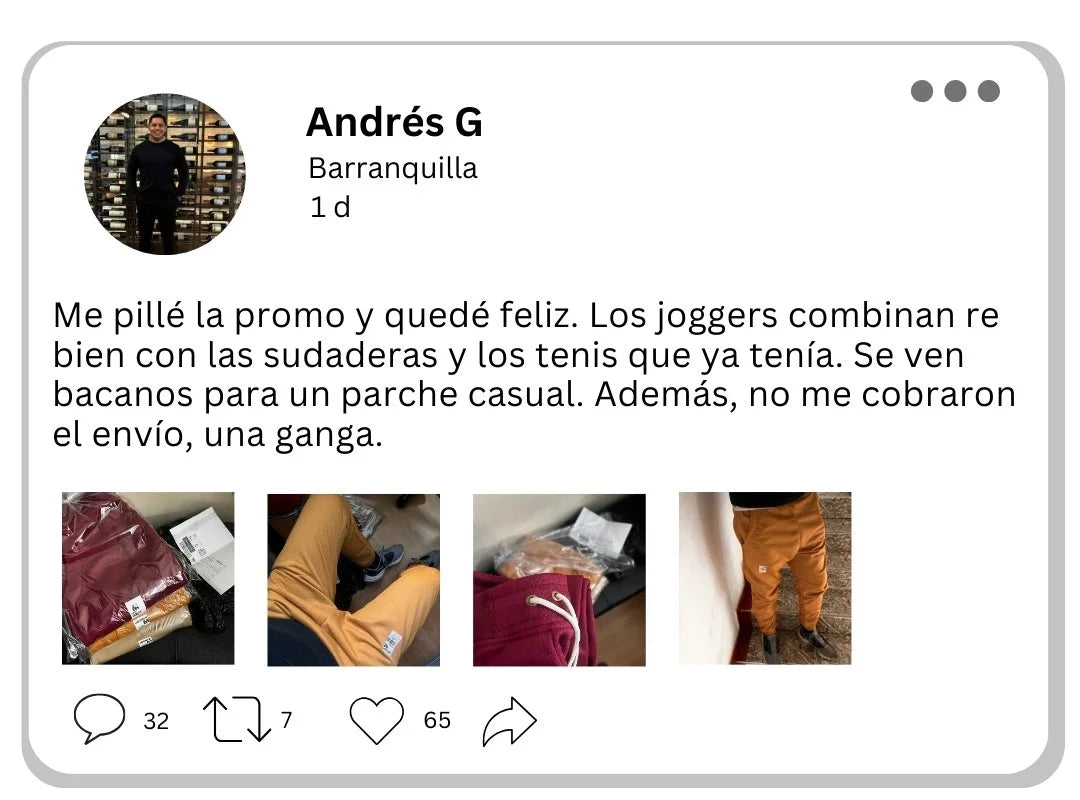Image resolution: width=1080 pixels, height=800 pixels.
Task: Click the 1 d timestamp
Action: click(330, 207)
